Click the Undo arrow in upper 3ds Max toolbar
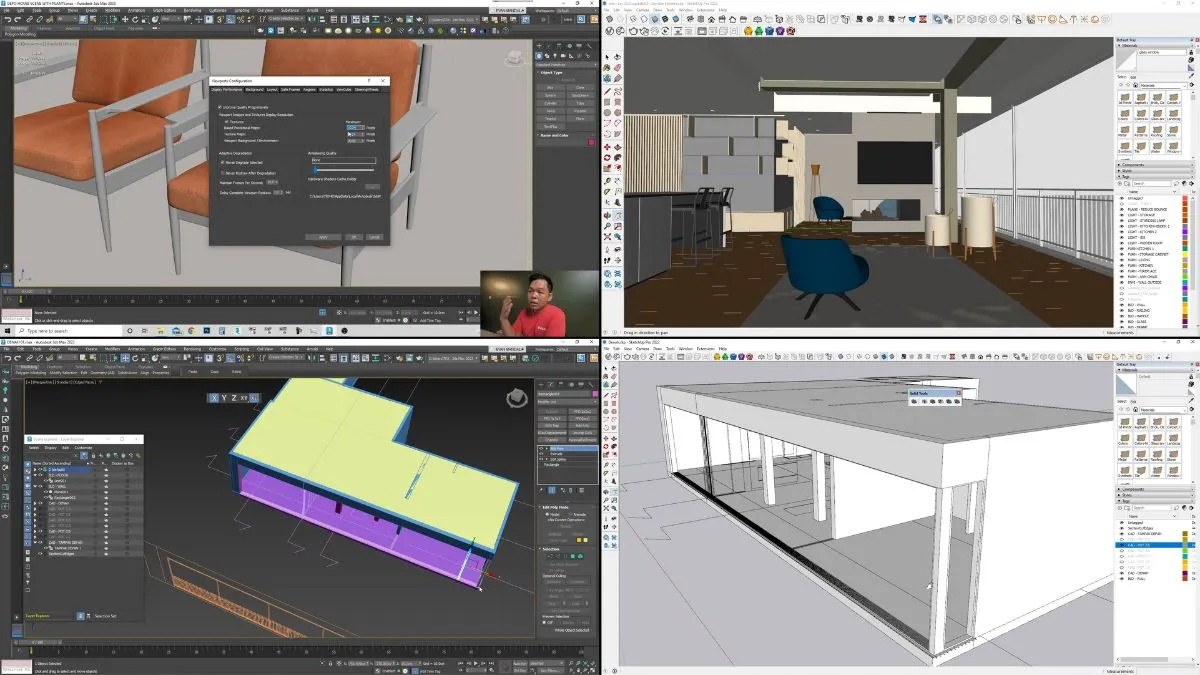Image resolution: width=1200 pixels, height=675 pixels. click(8, 20)
